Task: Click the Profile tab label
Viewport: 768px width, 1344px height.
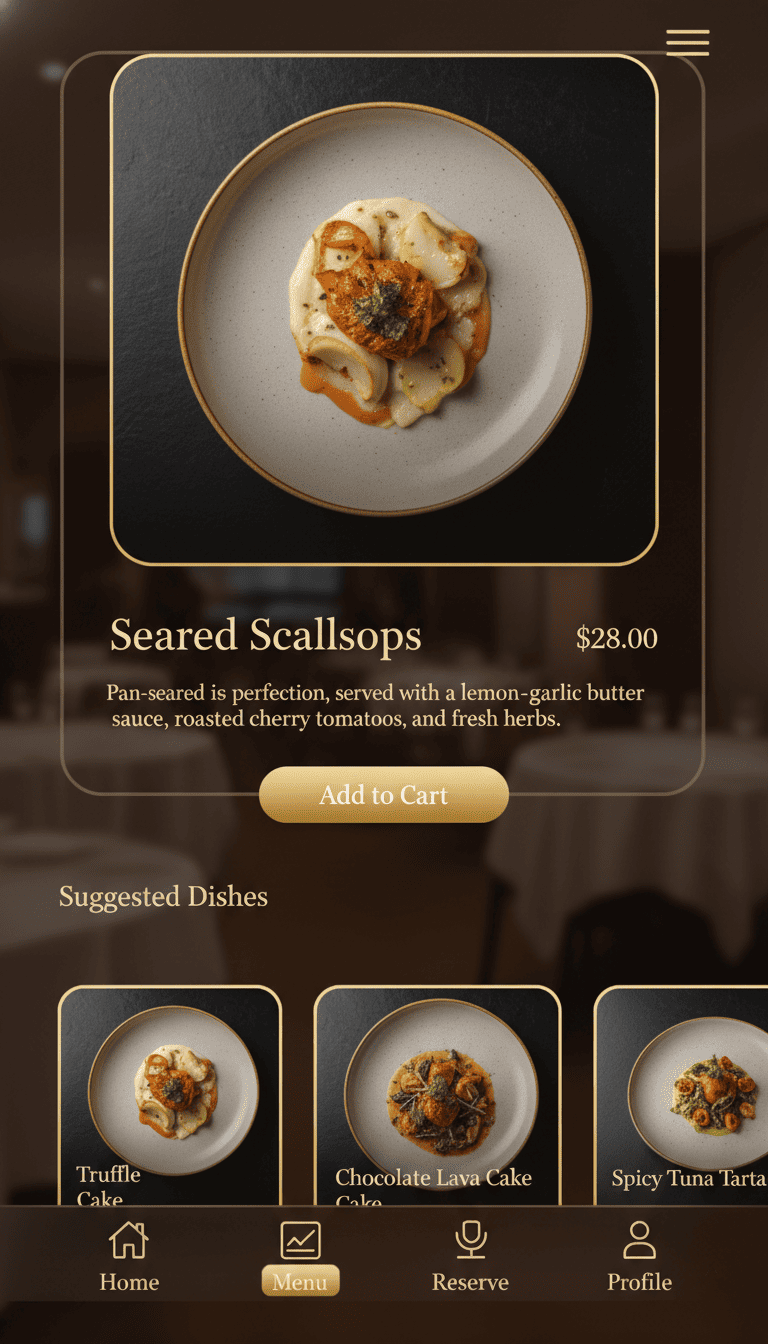Action: point(639,1282)
